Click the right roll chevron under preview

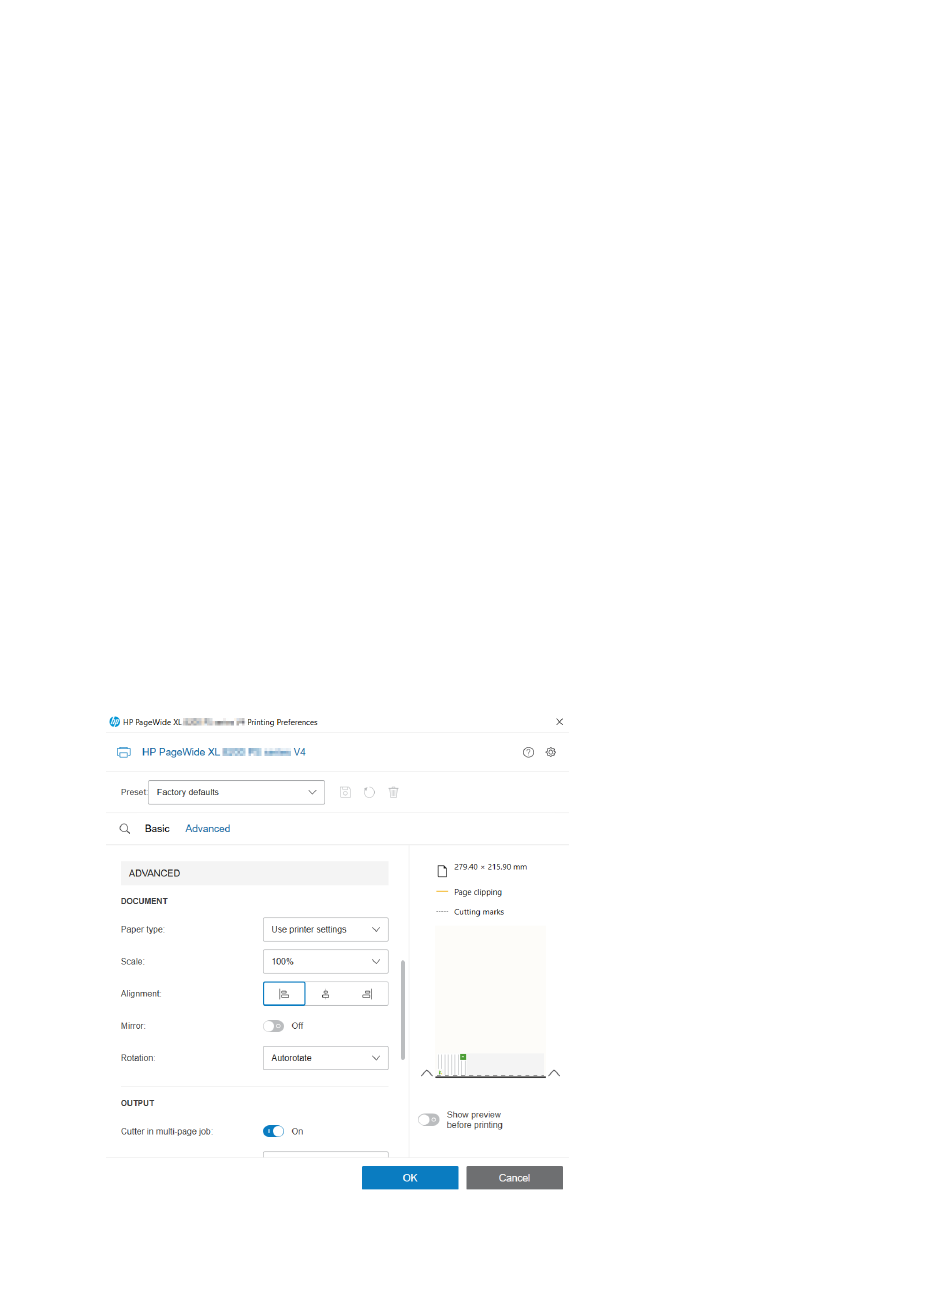click(x=554, y=1073)
